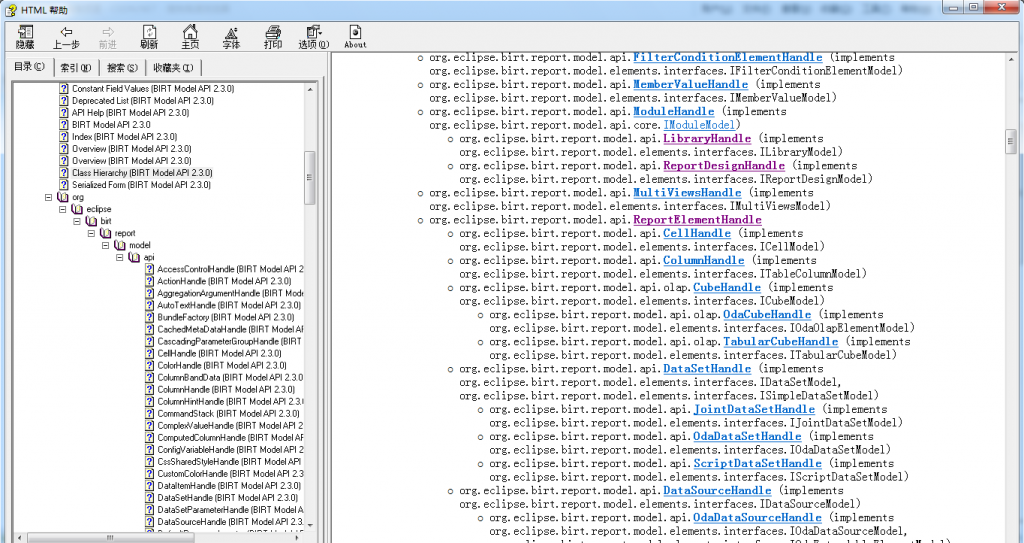Open Index (BIRT Model API 2.3.0) topic
Viewport: 1024px width, 543px height.
click(x=124, y=137)
